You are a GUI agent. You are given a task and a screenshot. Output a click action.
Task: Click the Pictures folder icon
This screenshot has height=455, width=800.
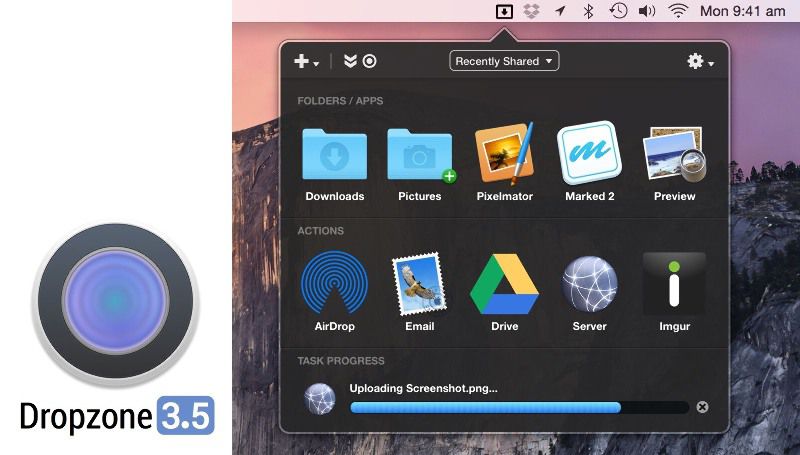click(x=419, y=155)
